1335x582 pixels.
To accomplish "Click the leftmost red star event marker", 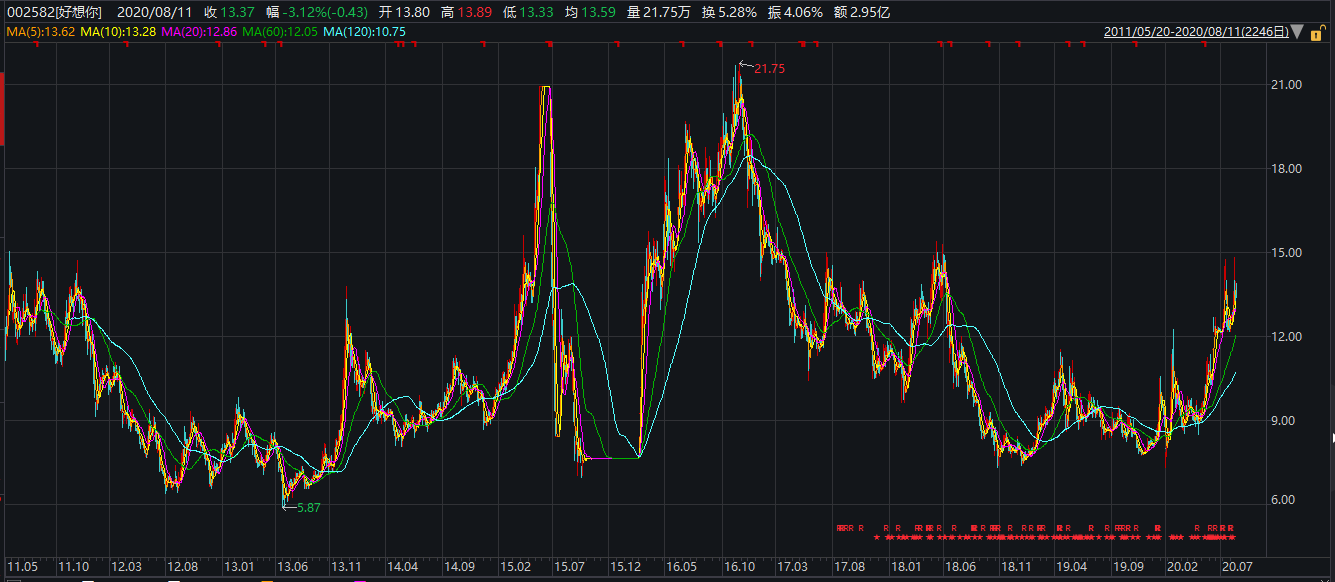I will [877, 538].
